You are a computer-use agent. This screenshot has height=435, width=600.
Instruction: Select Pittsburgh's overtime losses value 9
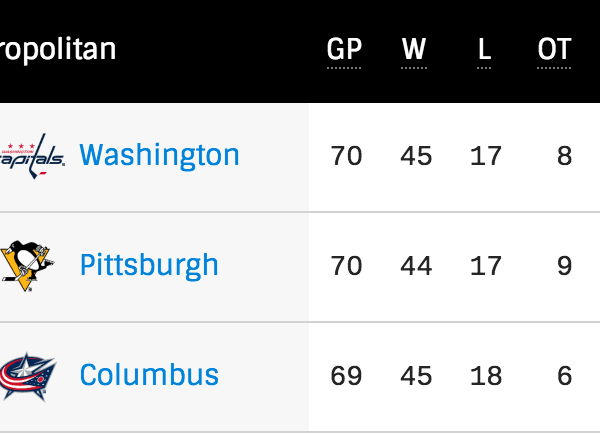click(565, 266)
